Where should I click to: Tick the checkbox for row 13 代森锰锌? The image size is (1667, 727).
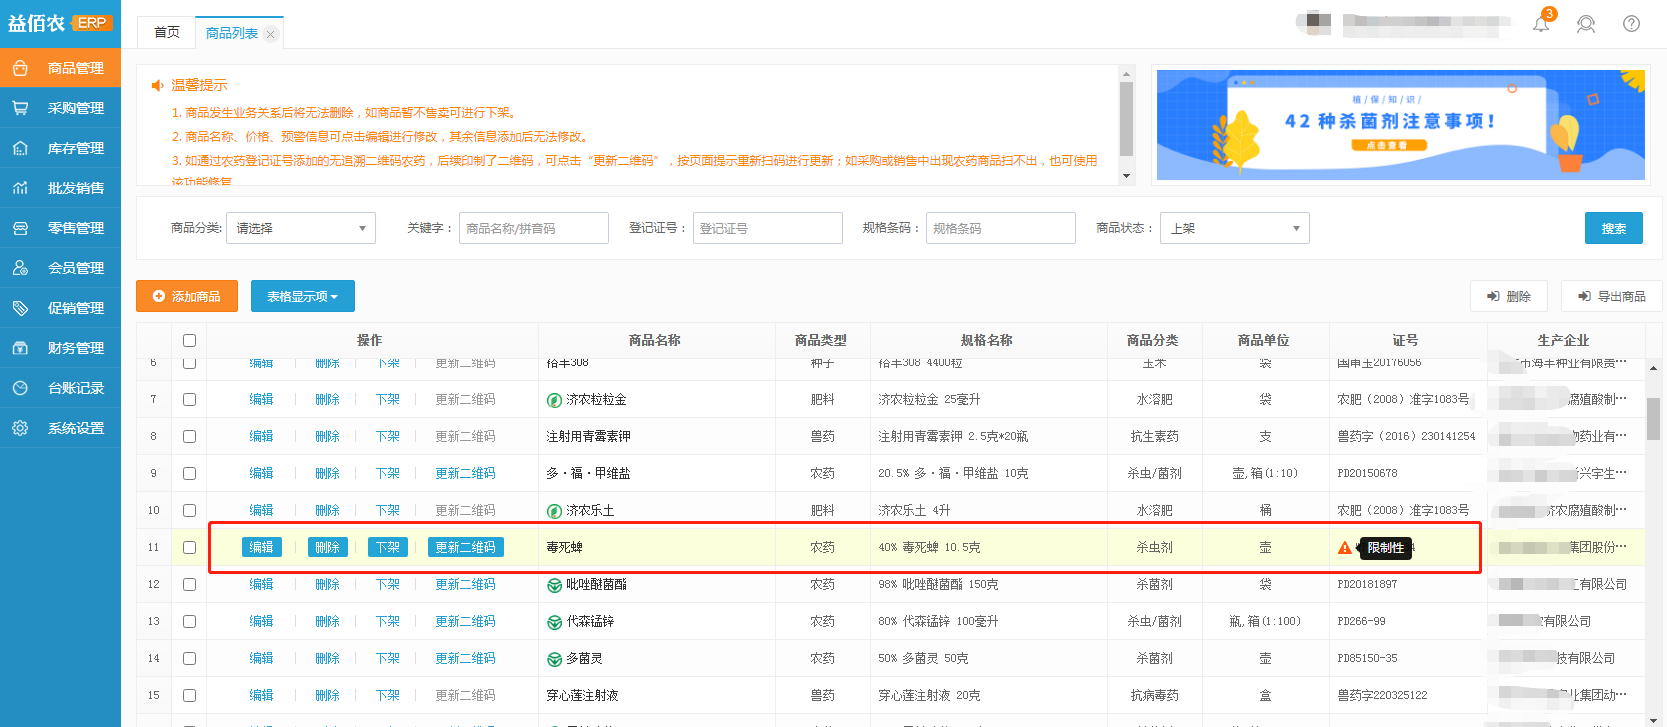[189, 622]
